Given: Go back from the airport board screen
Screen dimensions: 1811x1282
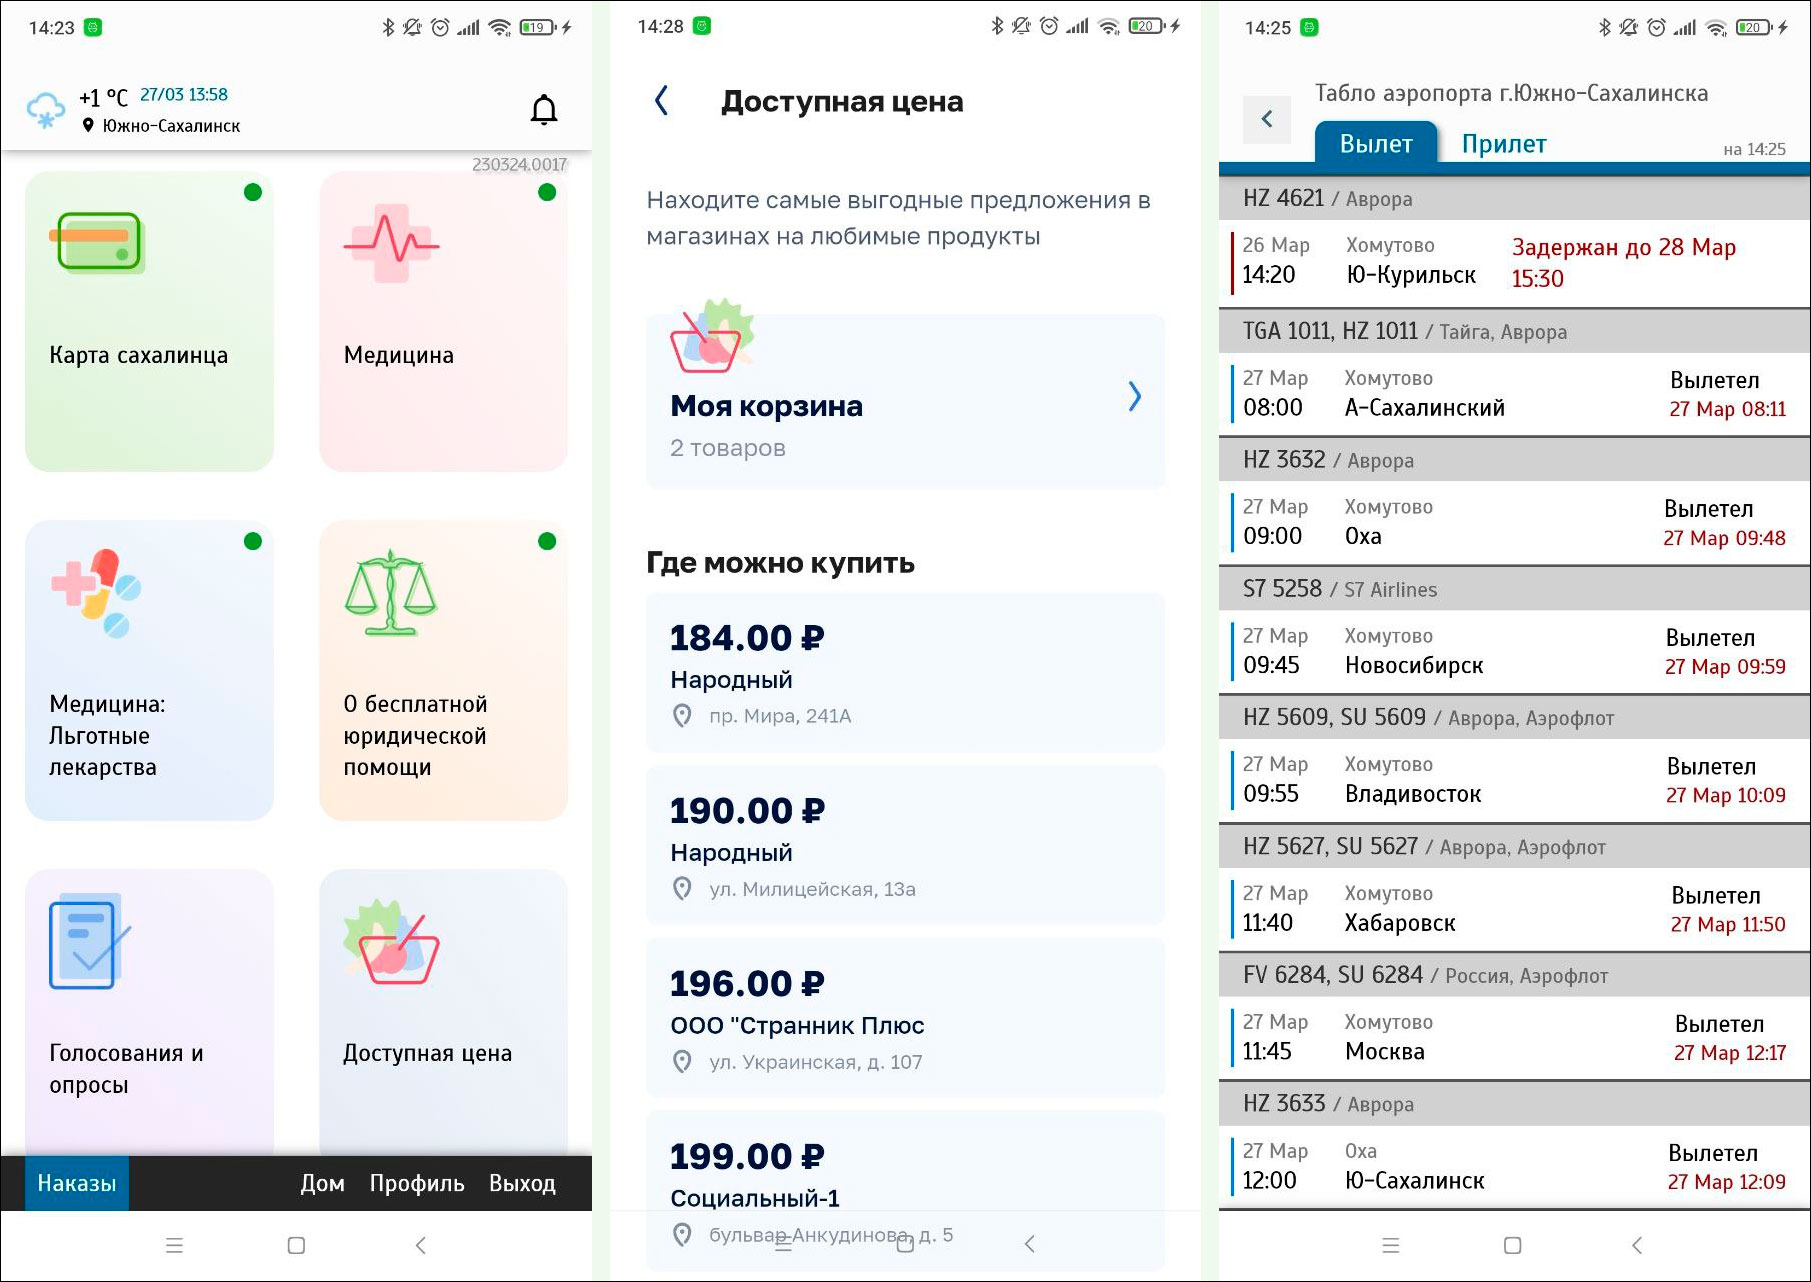Looking at the screenshot, I should 1267,119.
